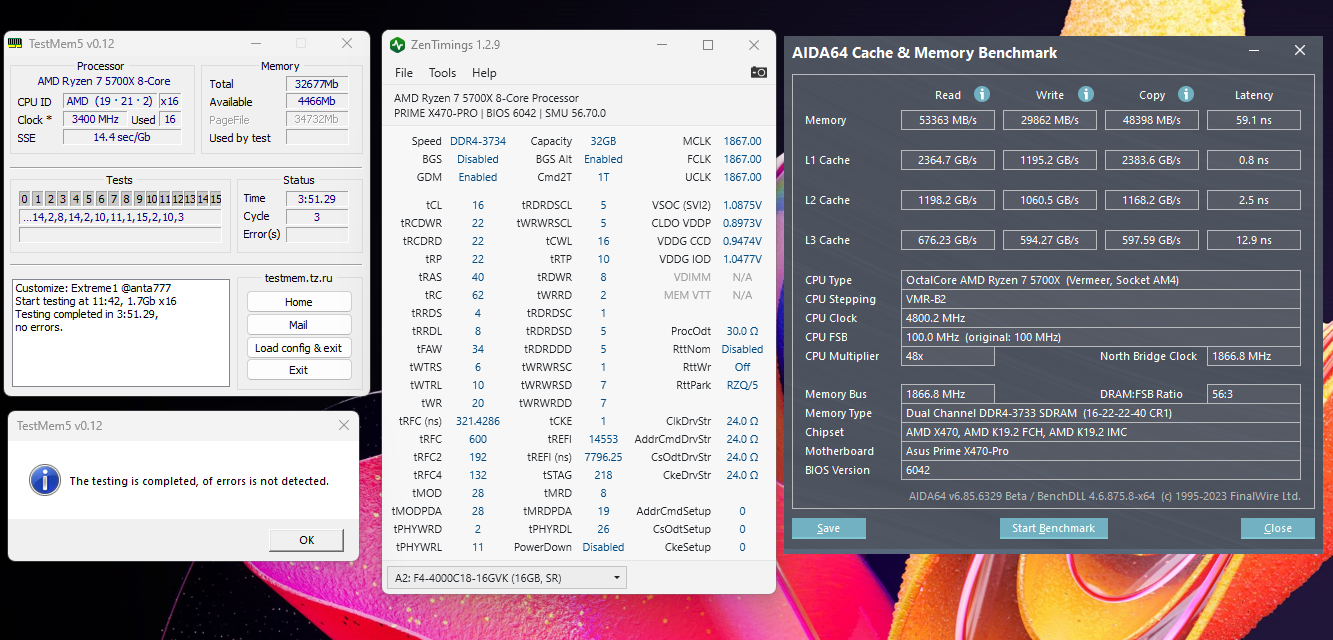1333x640 pixels.
Task: Click the test sequence field ...14,2,8,14,2
Action: click(x=120, y=217)
